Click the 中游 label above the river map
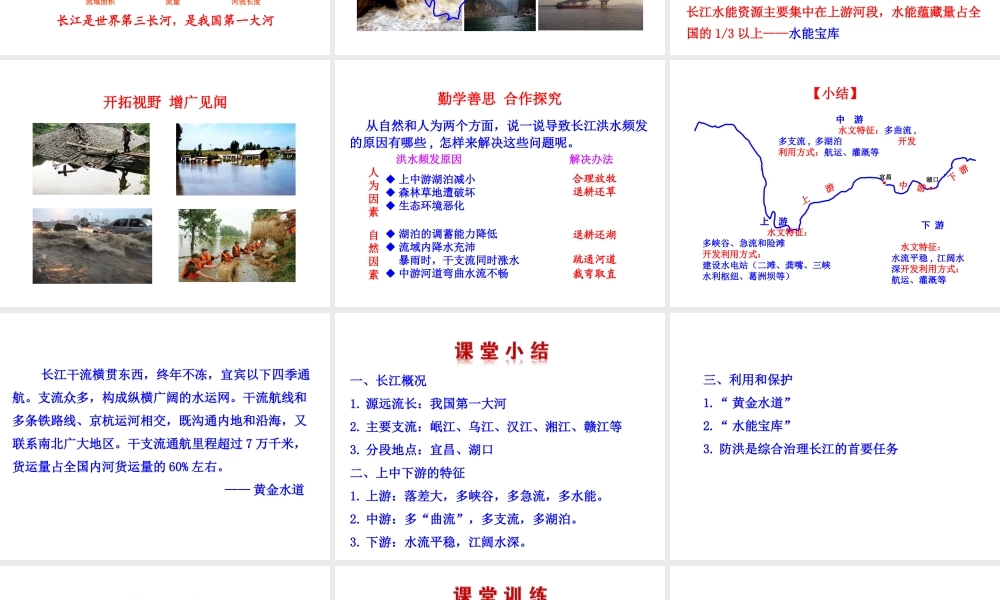The image size is (1000, 600). [849, 119]
